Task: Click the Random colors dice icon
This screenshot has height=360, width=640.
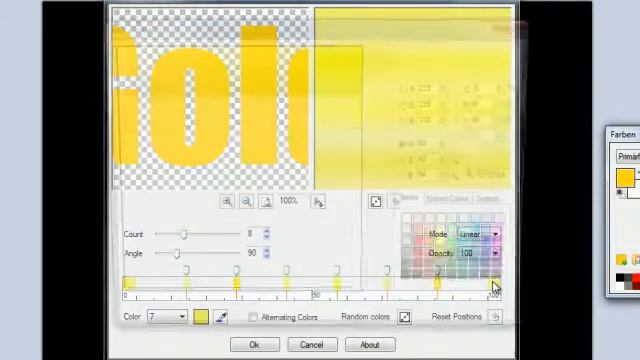Action: pyautogui.click(x=404, y=317)
